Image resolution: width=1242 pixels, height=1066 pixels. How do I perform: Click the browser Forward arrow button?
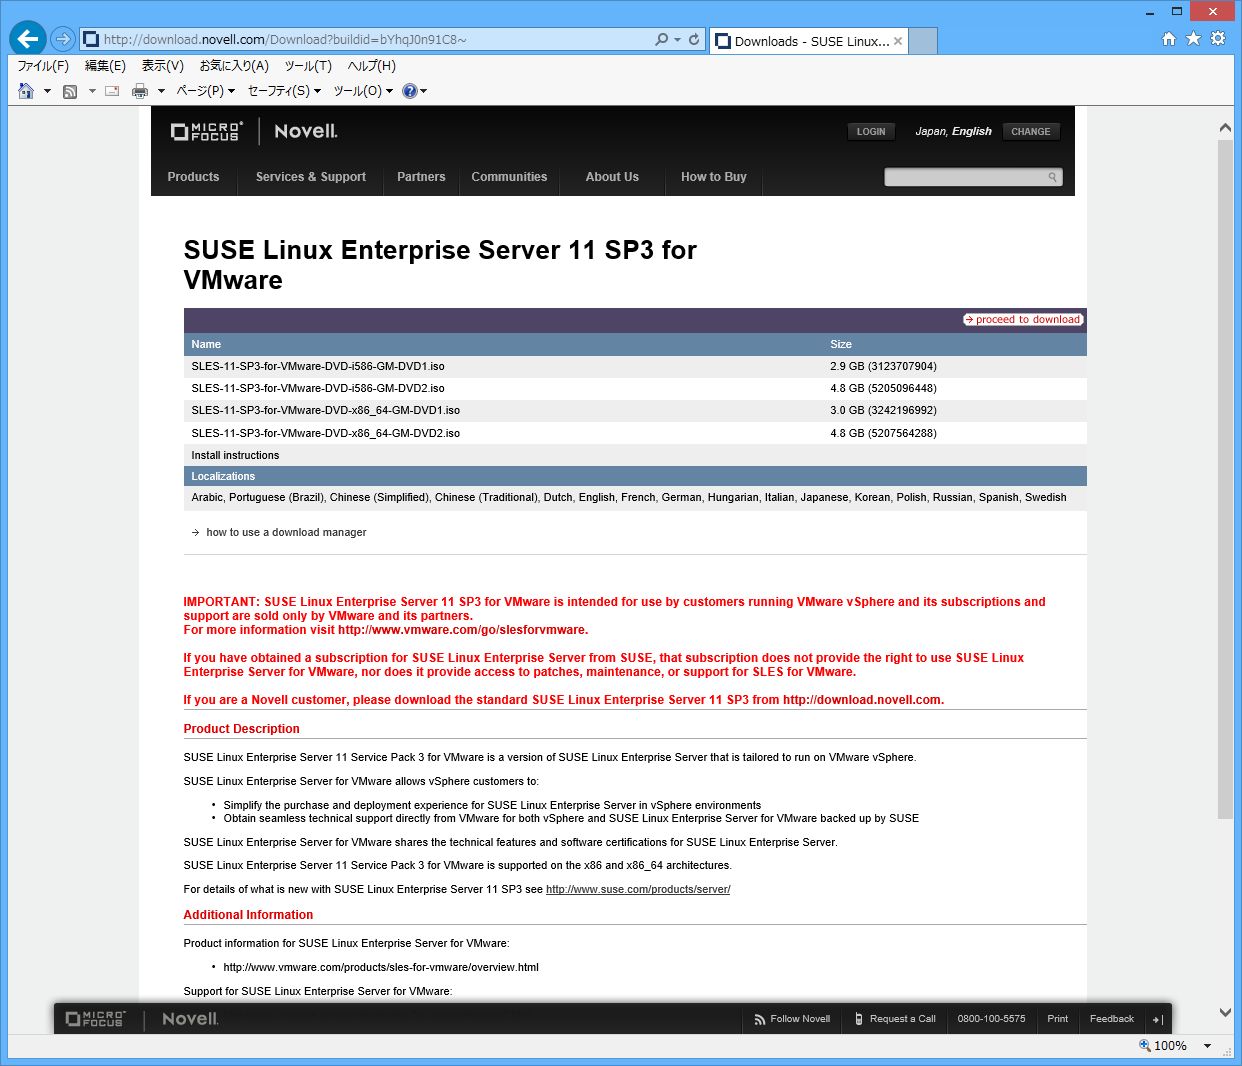[x=63, y=39]
